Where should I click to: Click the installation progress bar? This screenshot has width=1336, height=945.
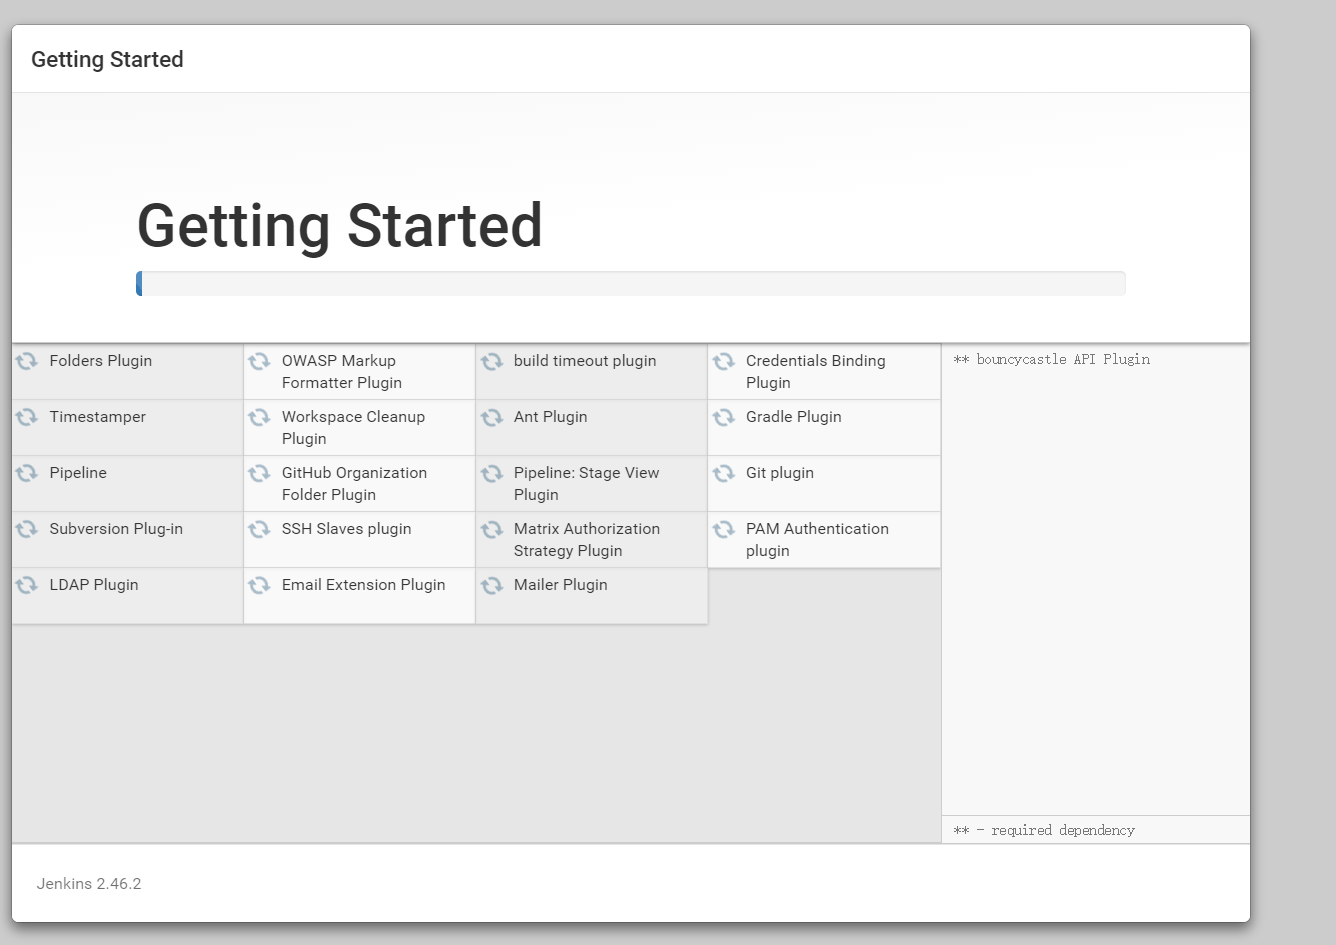[x=631, y=284]
